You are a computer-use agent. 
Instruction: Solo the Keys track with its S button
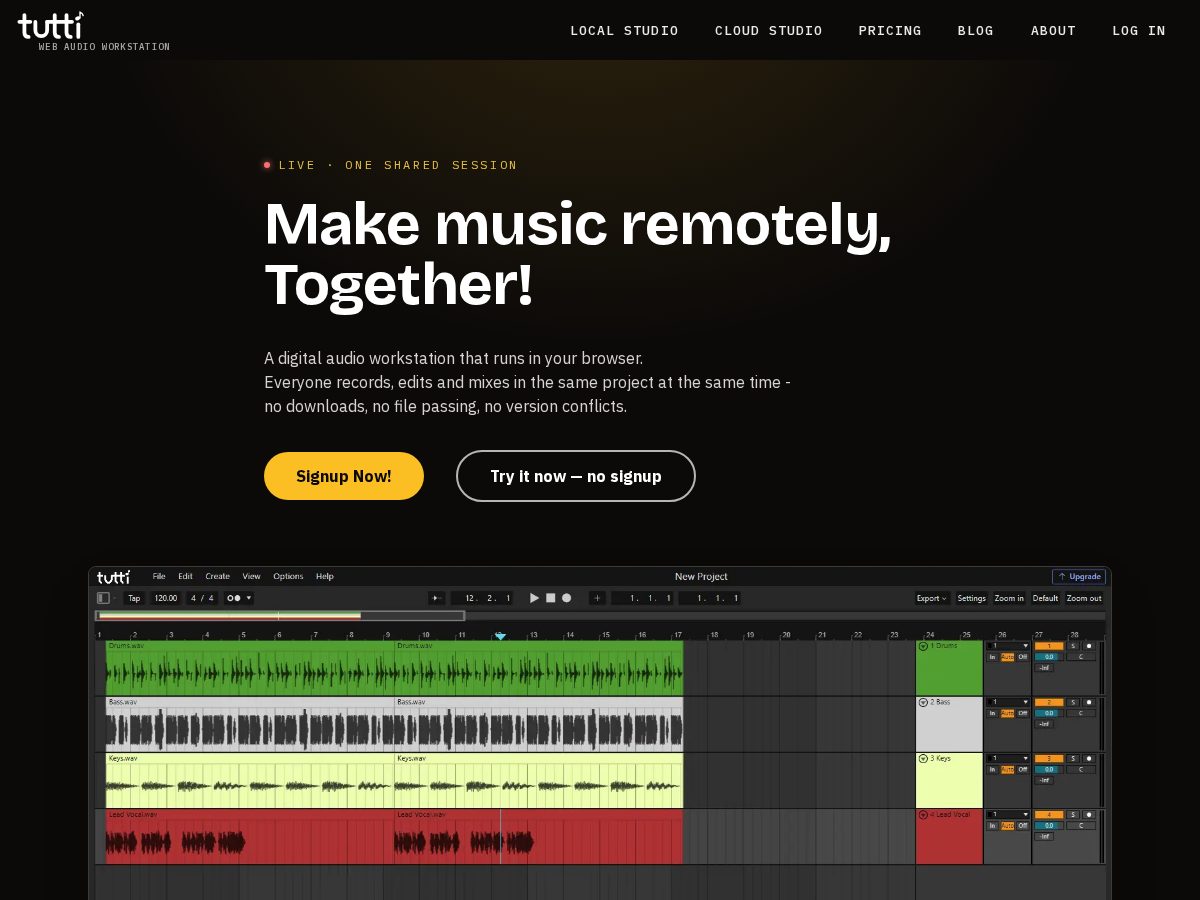(1073, 758)
